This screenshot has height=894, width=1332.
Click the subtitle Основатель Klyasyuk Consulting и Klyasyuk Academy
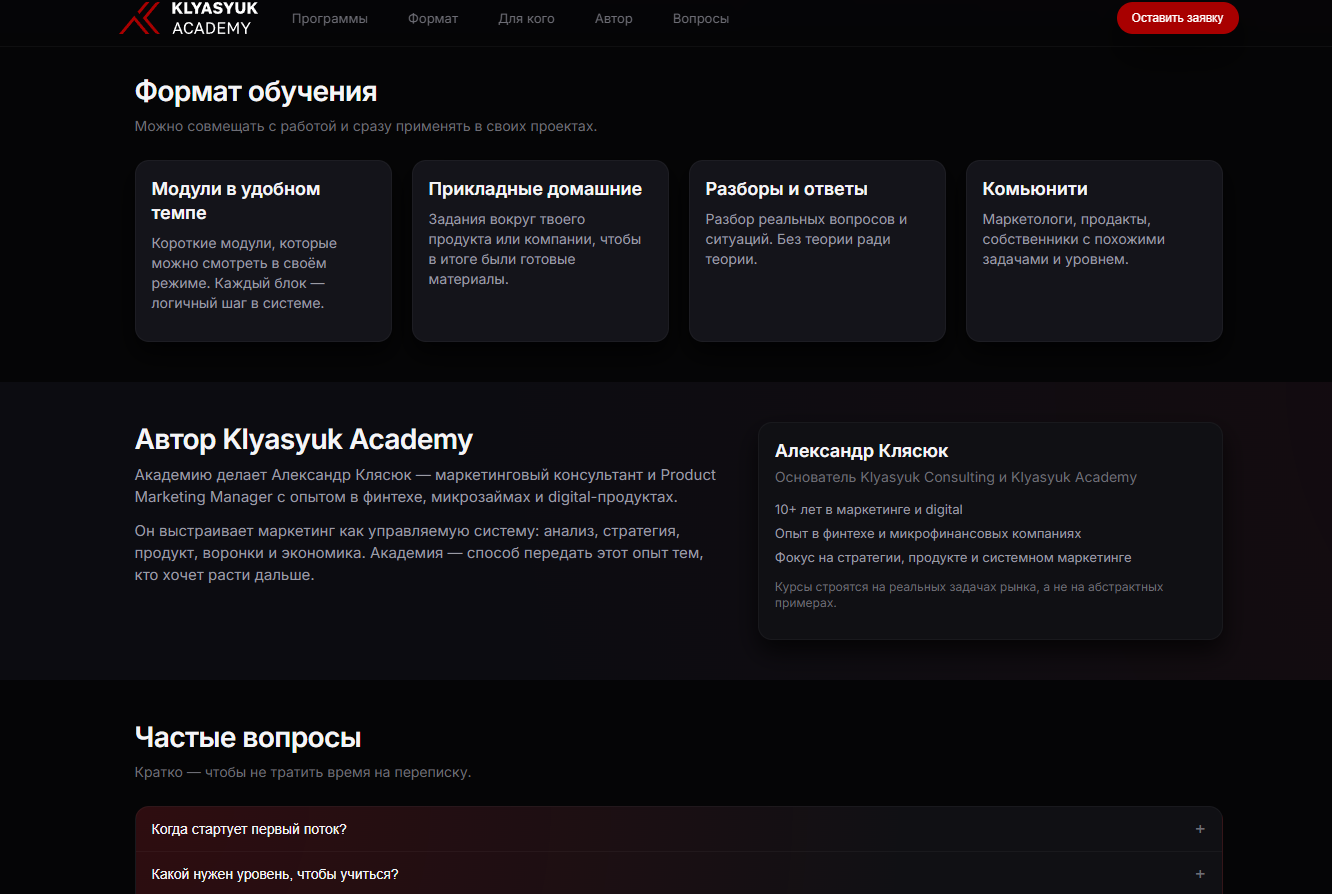click(956, 478)
